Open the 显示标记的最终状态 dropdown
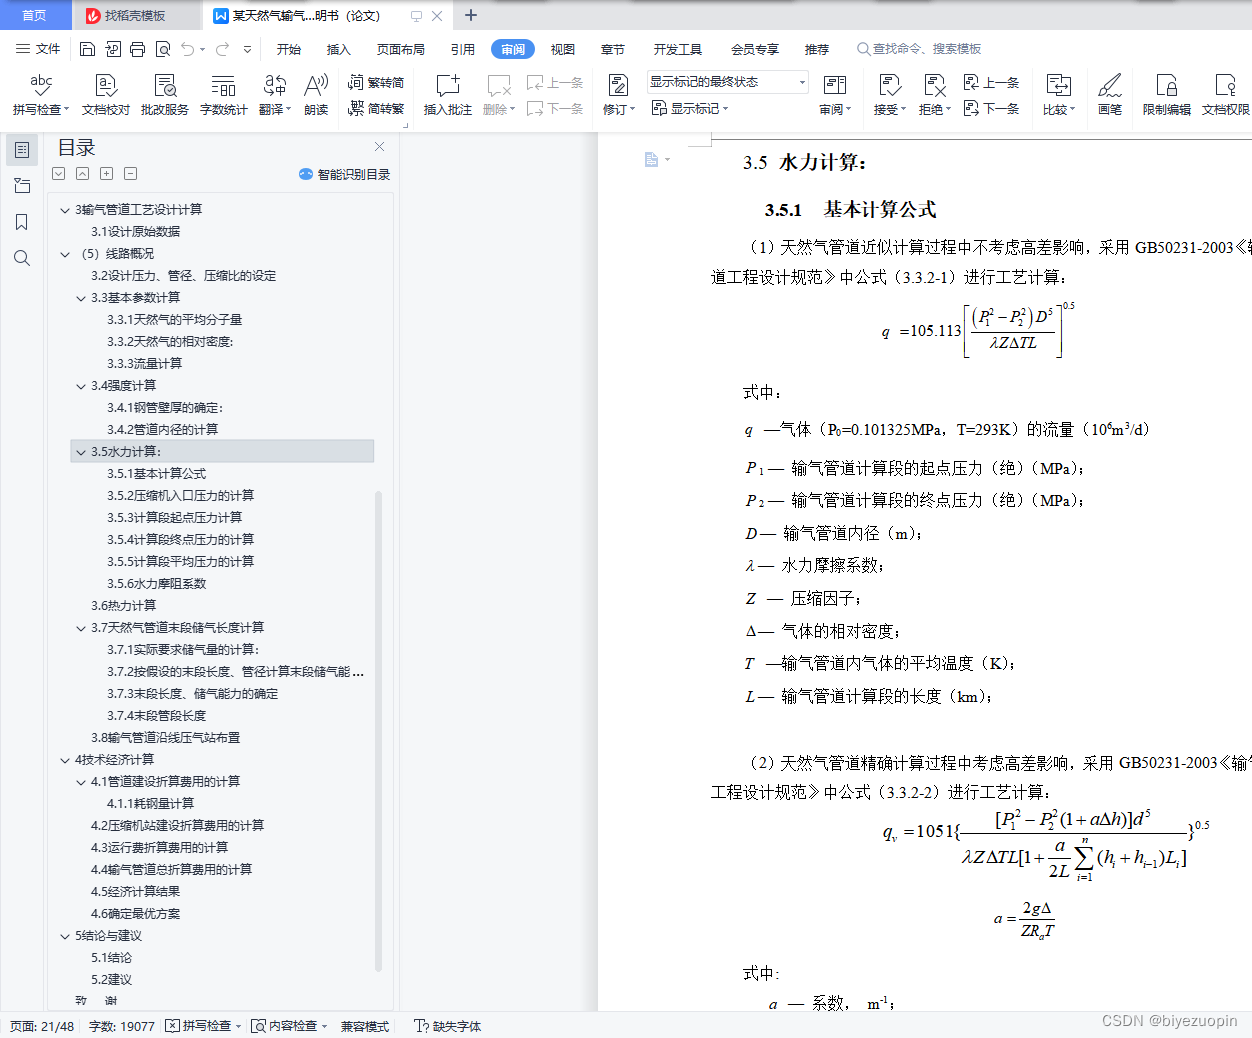This screenshot has height=1038, width=1252. click(x=727, y=82)
